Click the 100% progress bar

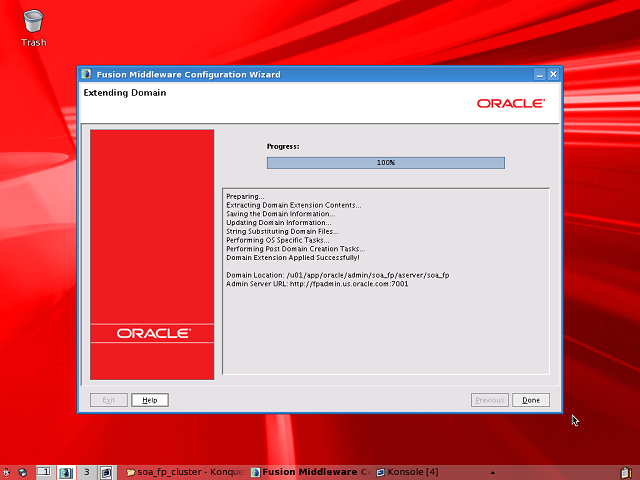click(x=386, y=163)
